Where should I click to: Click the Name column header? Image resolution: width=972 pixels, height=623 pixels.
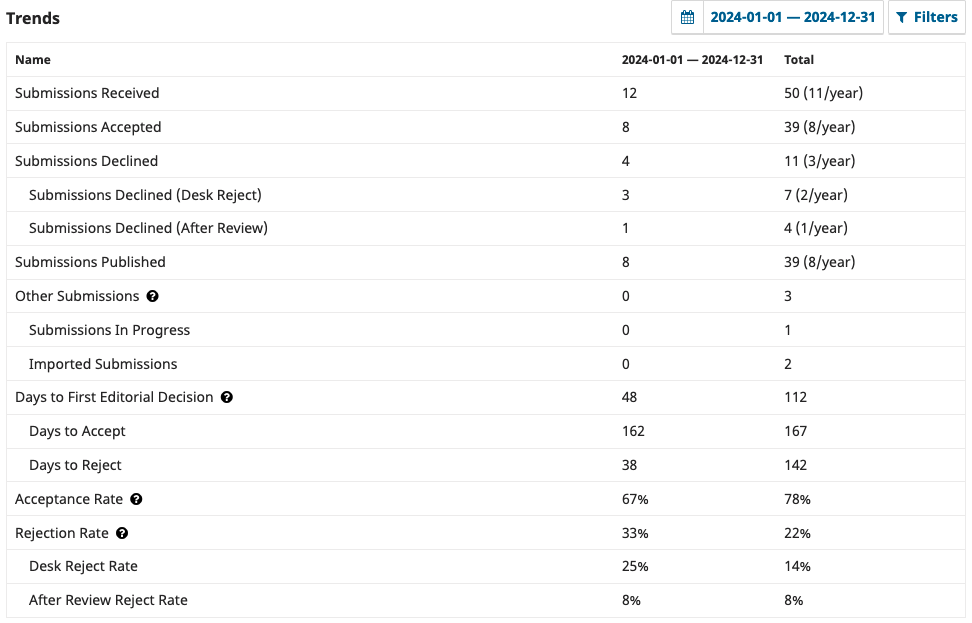33,60
